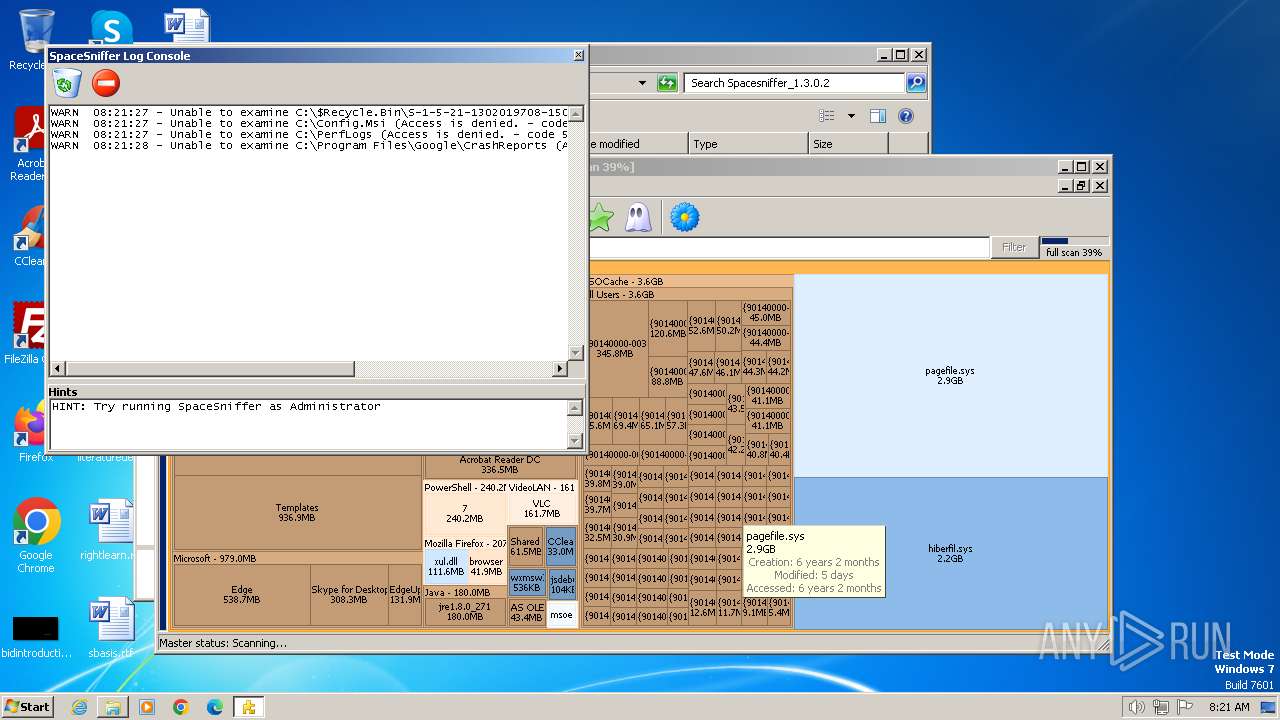Image resolution: width=1280 pixels, height=720 pixels.
Task: Open the sbasis.rtf desktop file
Action: (111, 628)
